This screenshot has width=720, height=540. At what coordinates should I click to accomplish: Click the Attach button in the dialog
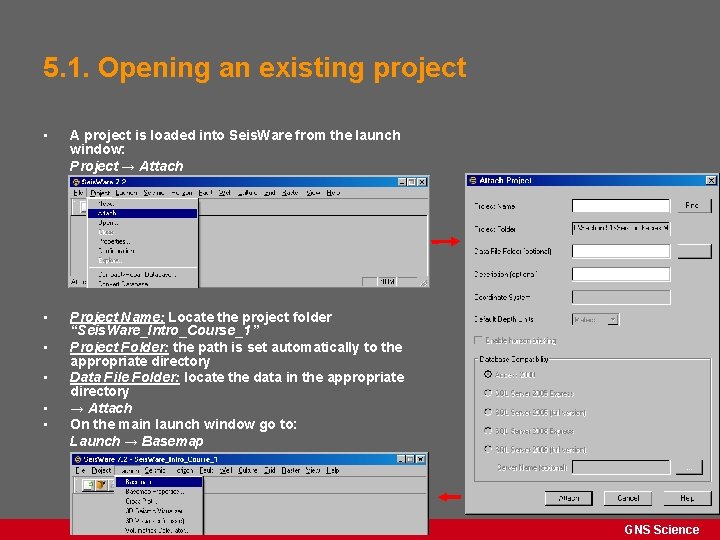pos(568,498)
